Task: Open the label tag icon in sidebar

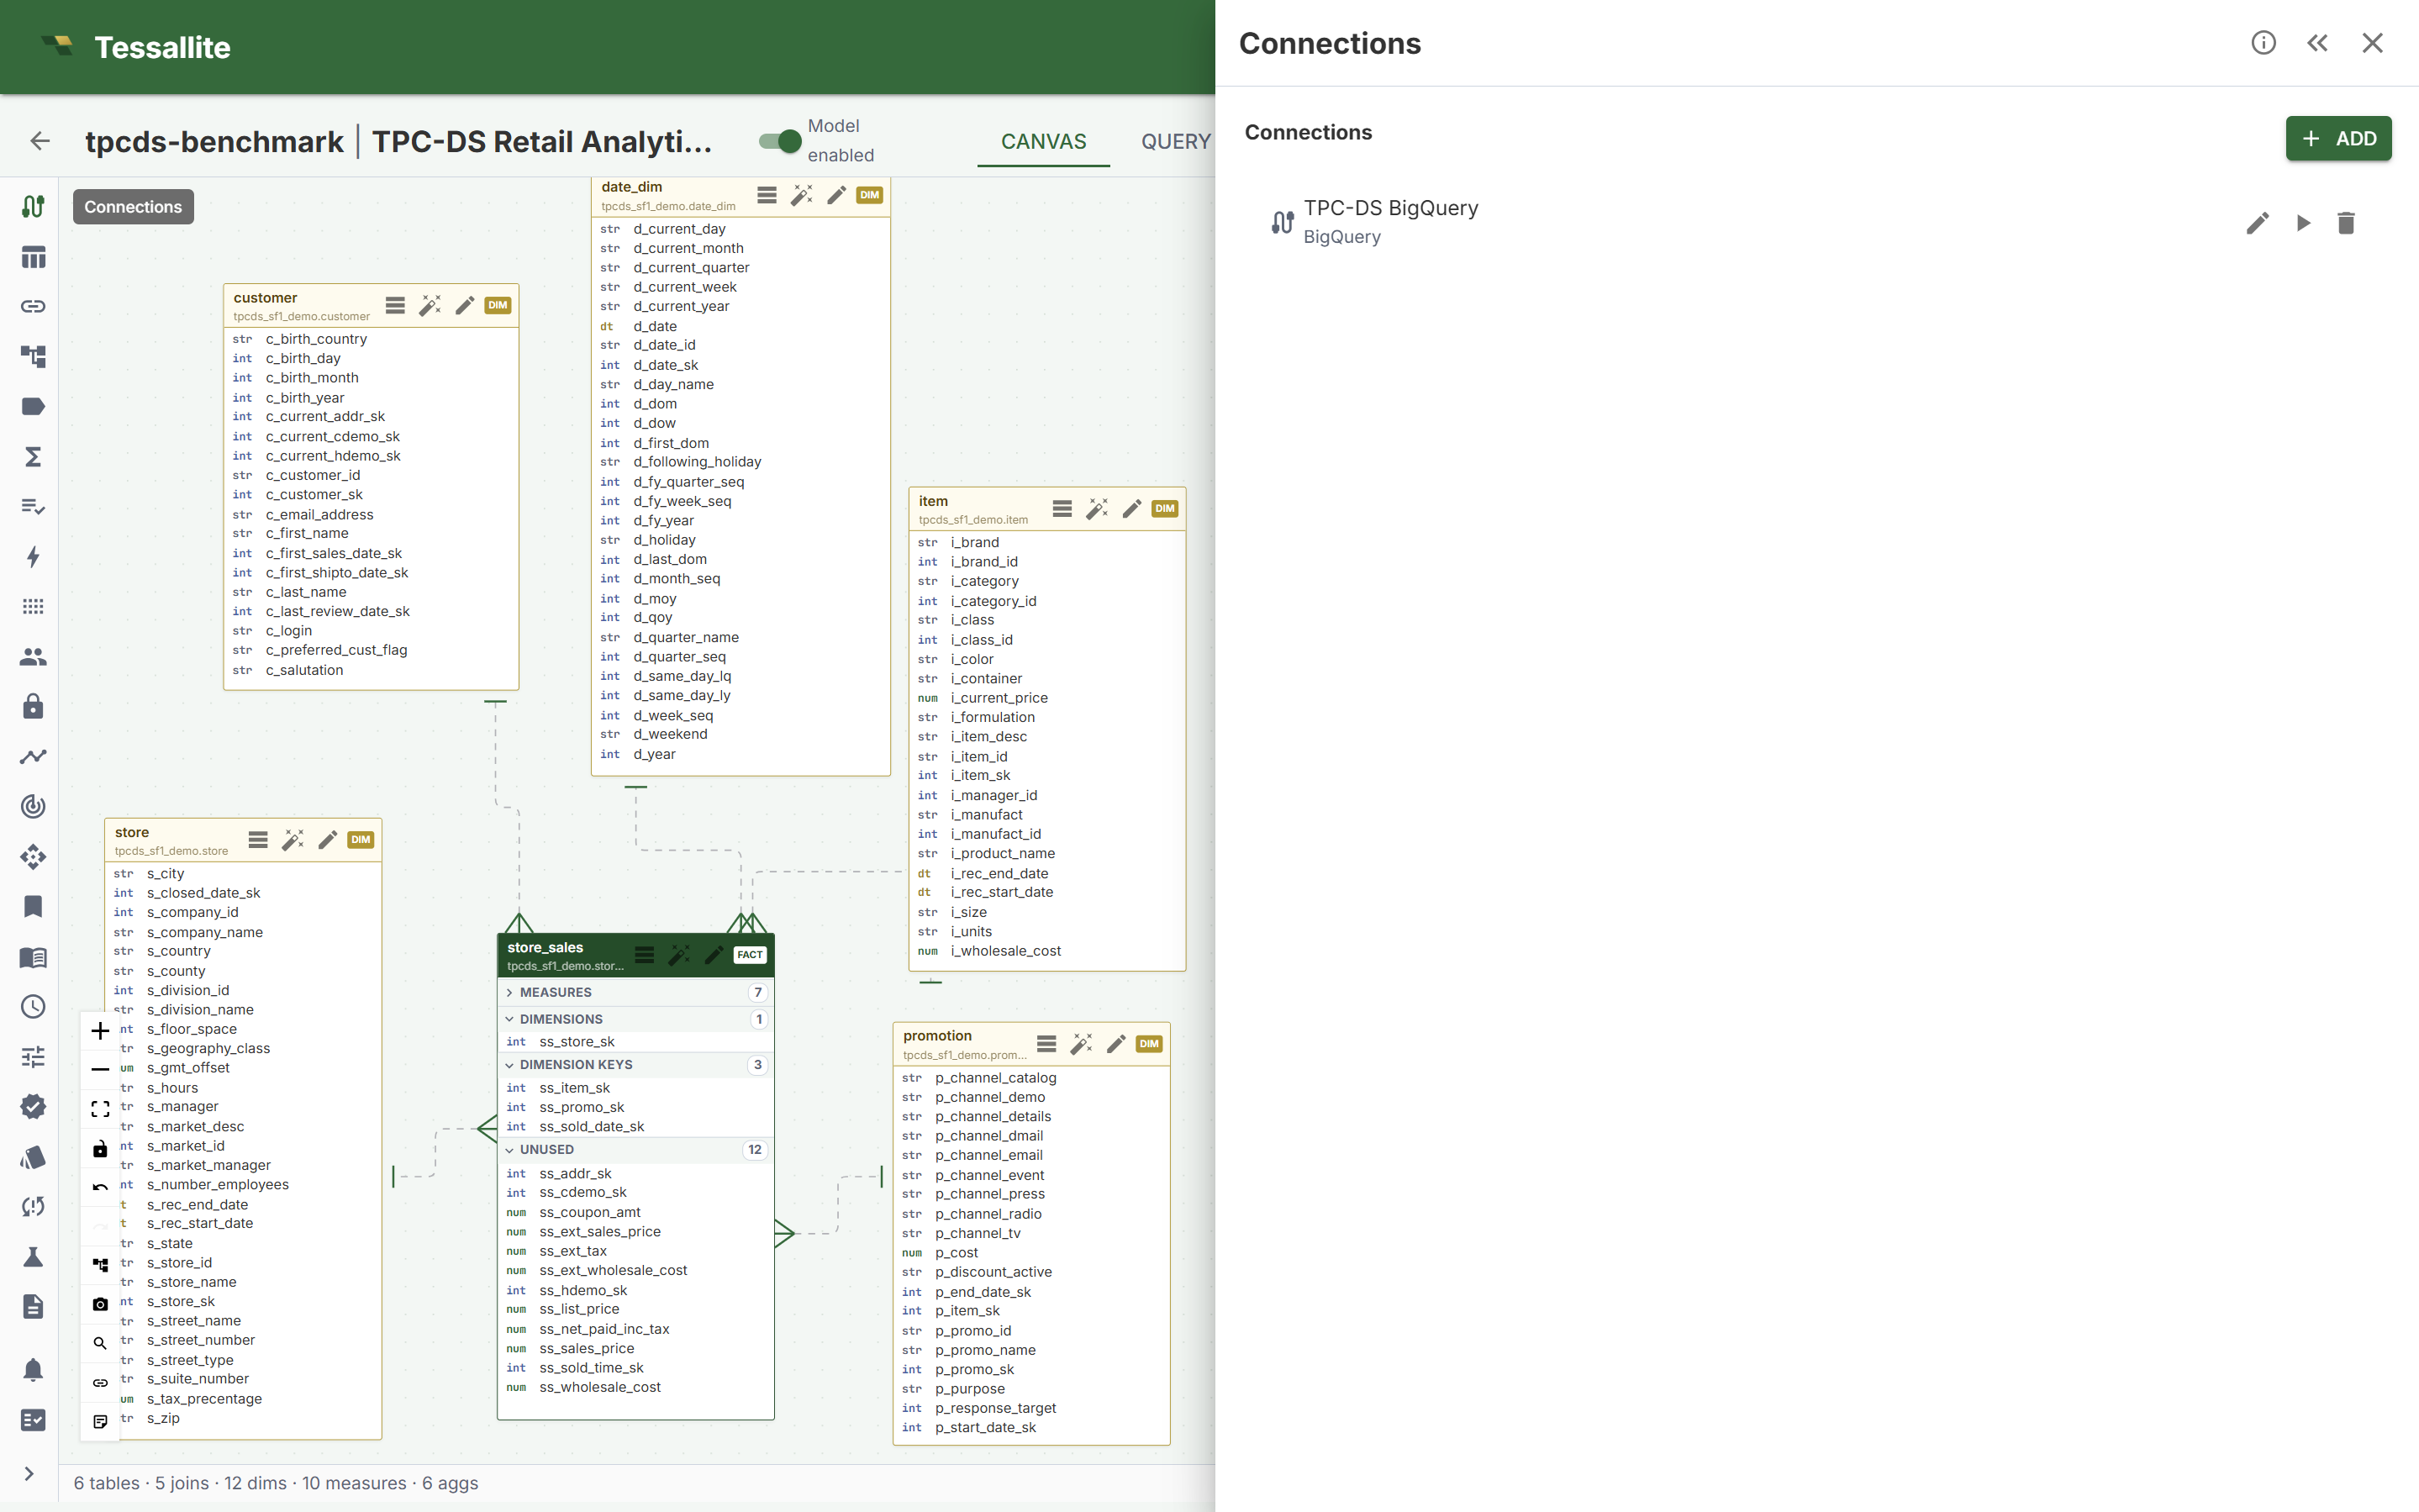Action: coord(33,406)
